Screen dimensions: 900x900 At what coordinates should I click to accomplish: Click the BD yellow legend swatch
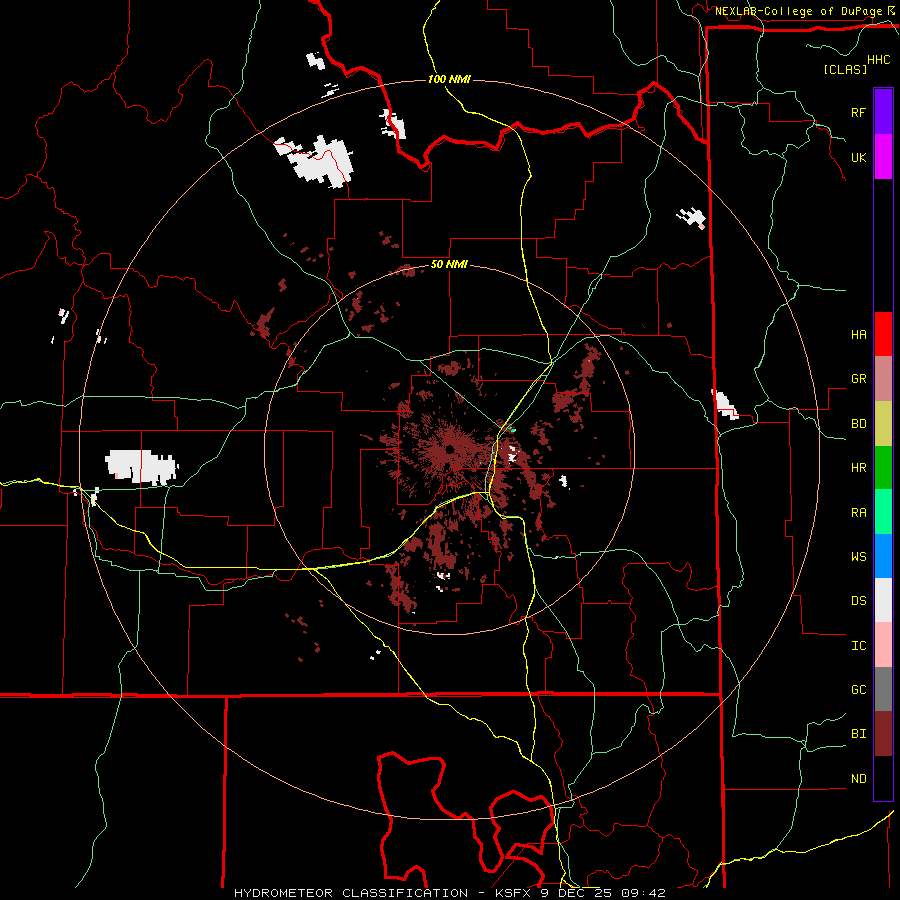coord(883,423)
